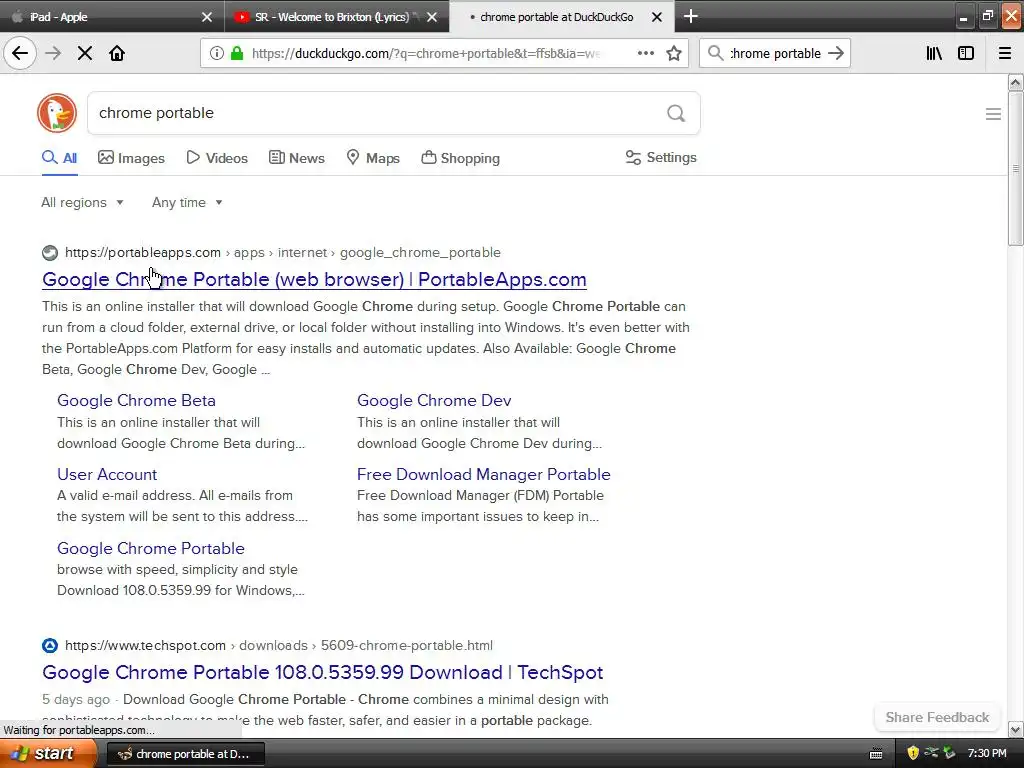Submit Firefox search box with arrow button
Viewport: 1024px width, 768px height.
[x=836, y=54]
